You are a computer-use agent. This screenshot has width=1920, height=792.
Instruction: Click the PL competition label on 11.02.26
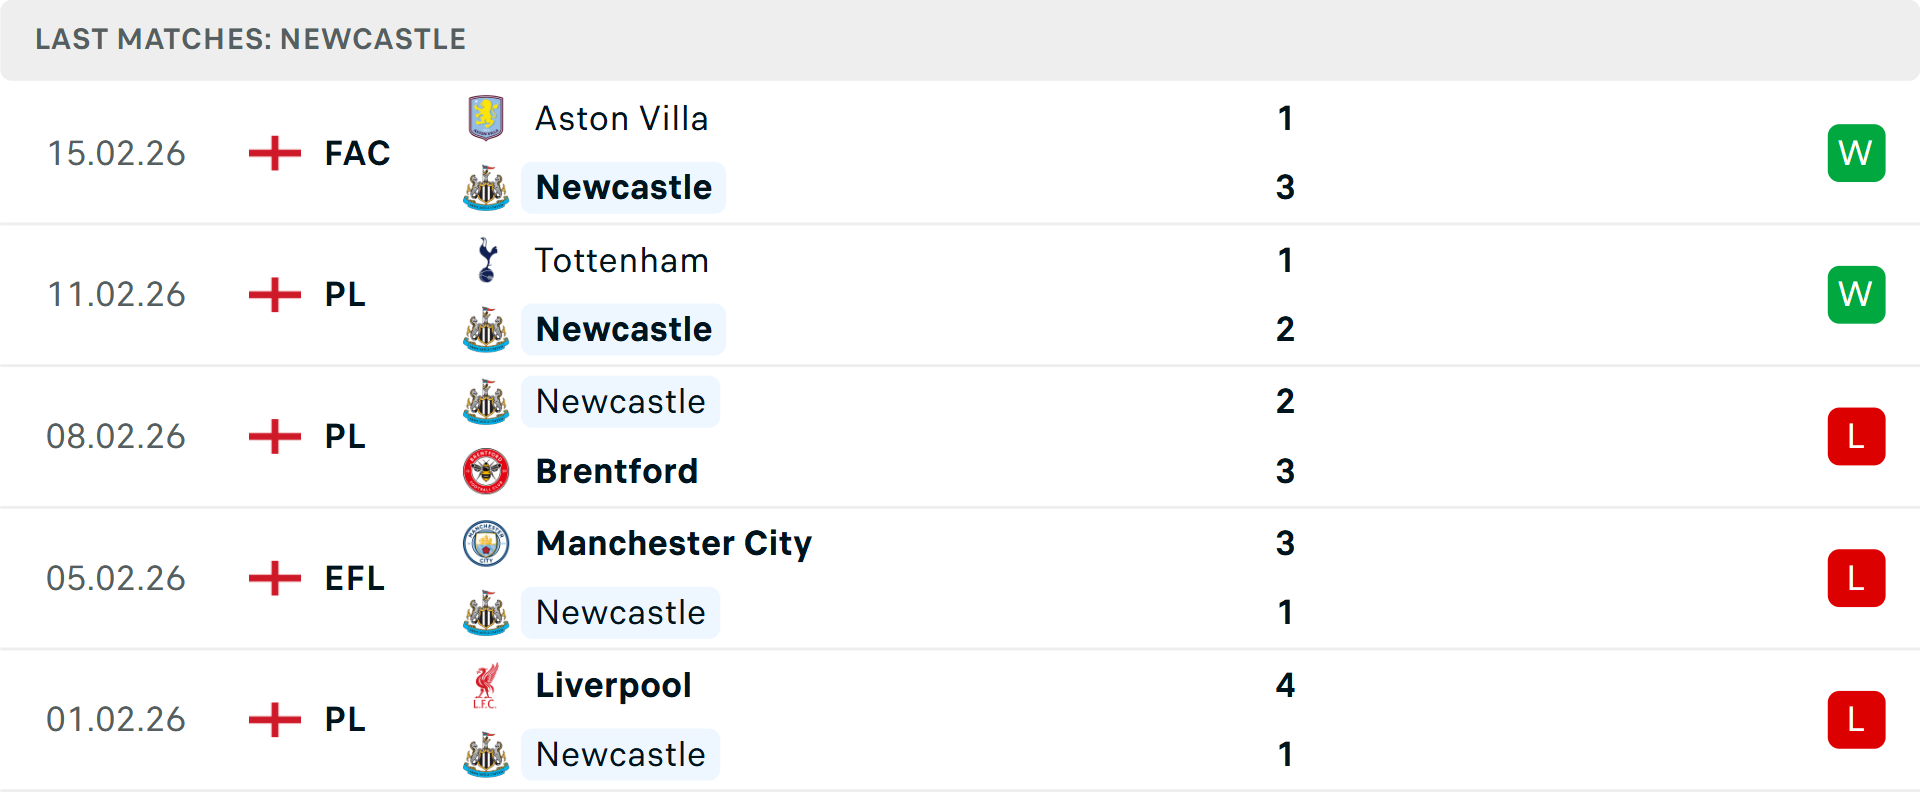(344, 294)
